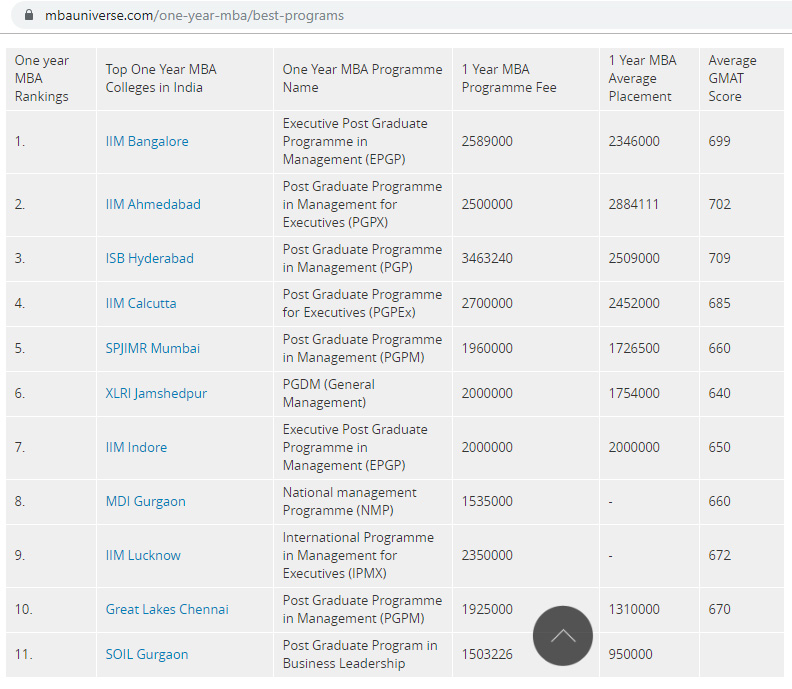
Task: Click the 1 Year MBA Average Placement header
Action: [x=642, y=78]
